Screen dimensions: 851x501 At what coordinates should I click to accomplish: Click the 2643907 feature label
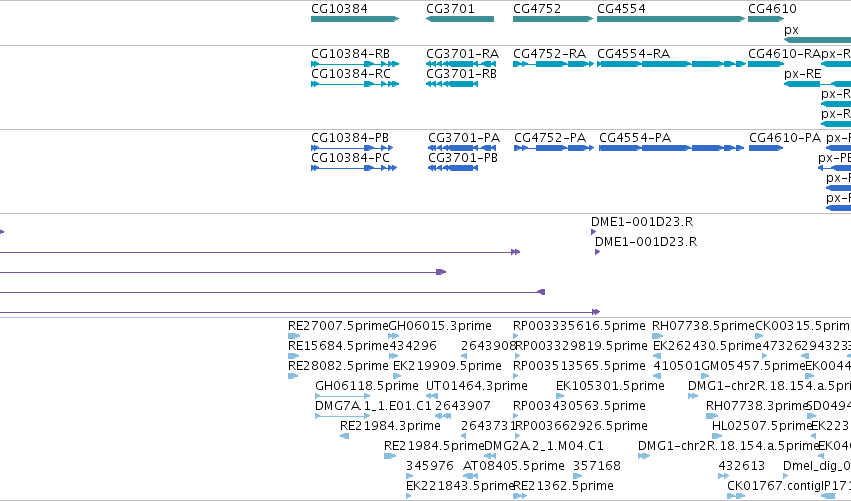[462, 406]
